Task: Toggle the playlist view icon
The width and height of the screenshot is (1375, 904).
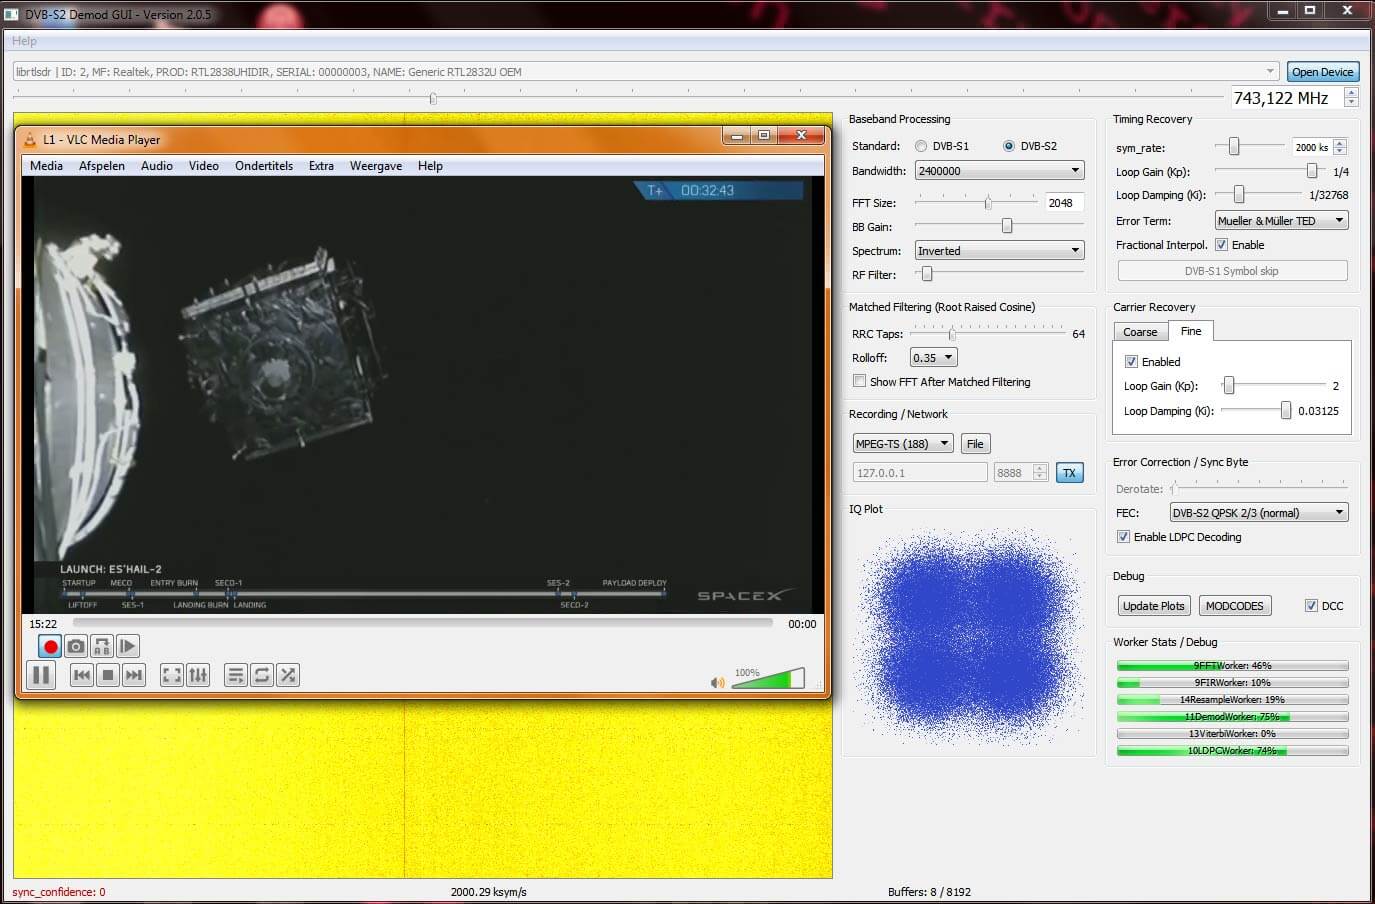Action: (235, 675)
